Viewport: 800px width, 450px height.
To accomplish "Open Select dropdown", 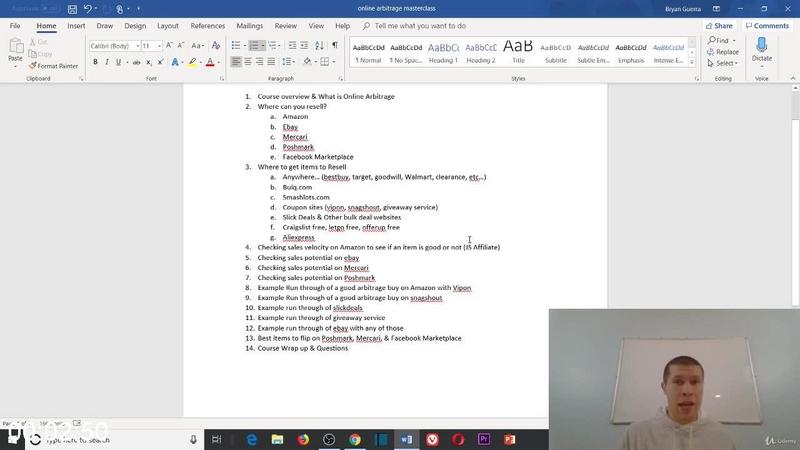I will pyautogui.click(x=722, y=63).
